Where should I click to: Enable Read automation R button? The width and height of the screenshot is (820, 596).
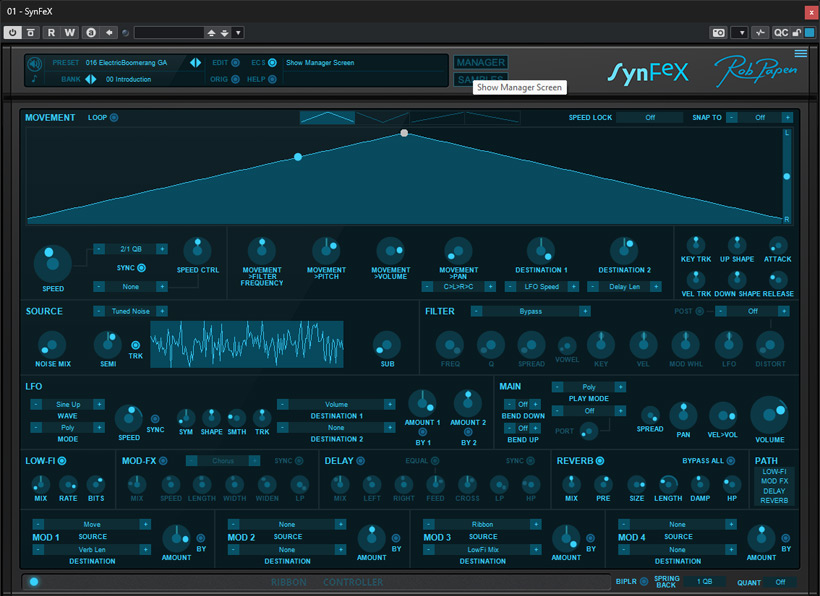51,32
